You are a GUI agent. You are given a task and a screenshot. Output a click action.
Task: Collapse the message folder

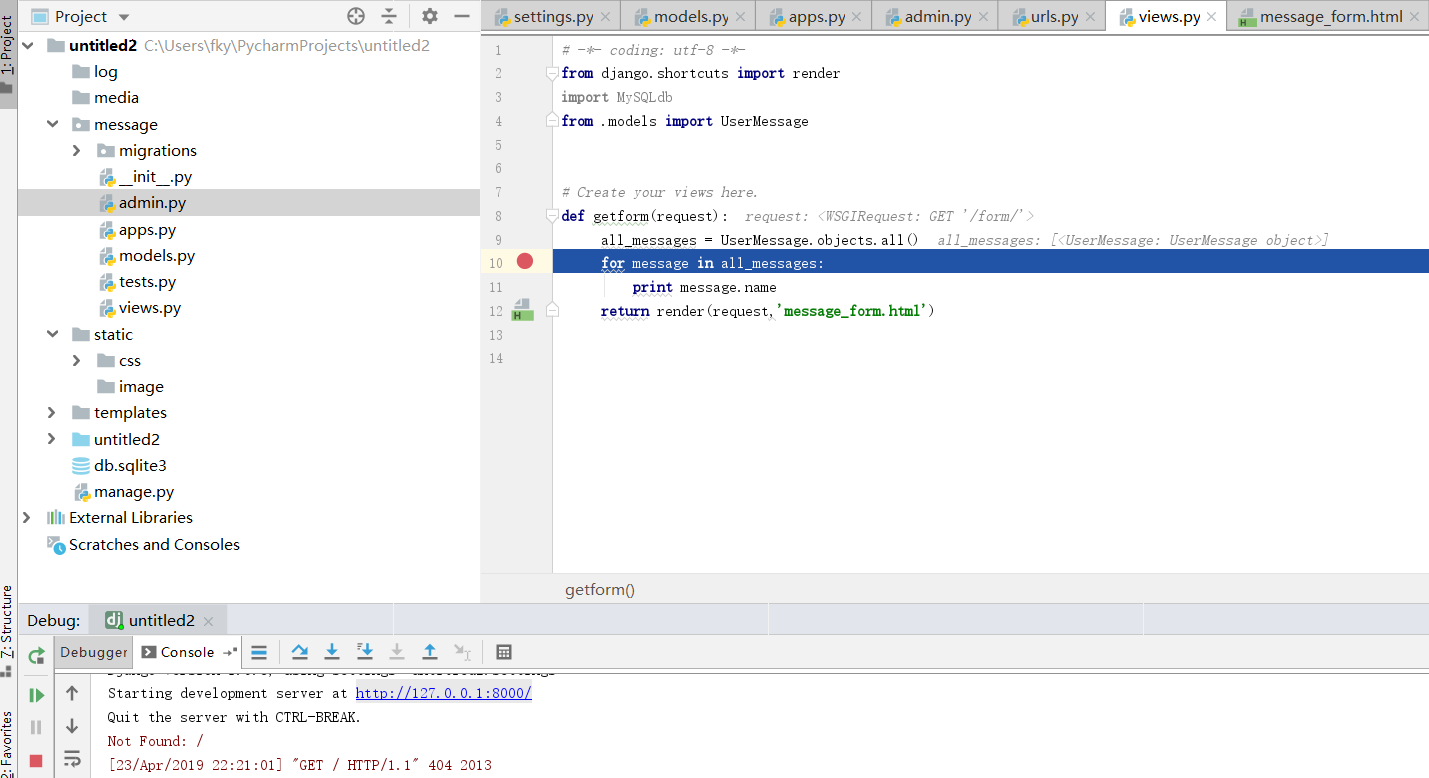[x=52, y=124]
